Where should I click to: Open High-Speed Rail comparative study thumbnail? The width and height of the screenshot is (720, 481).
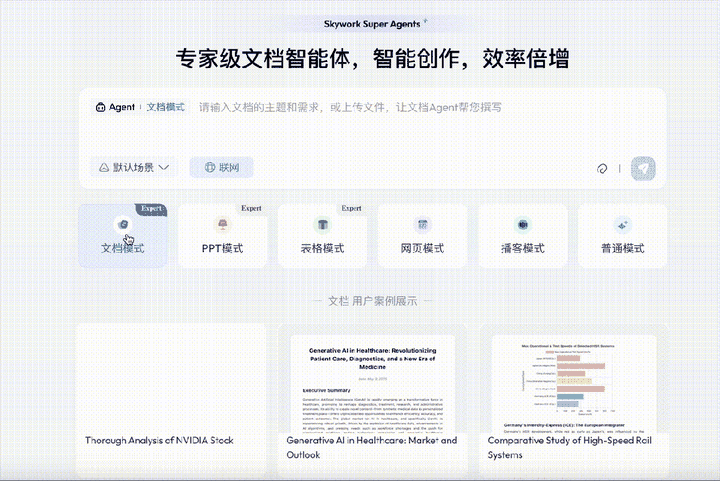(x=574, y=385)
